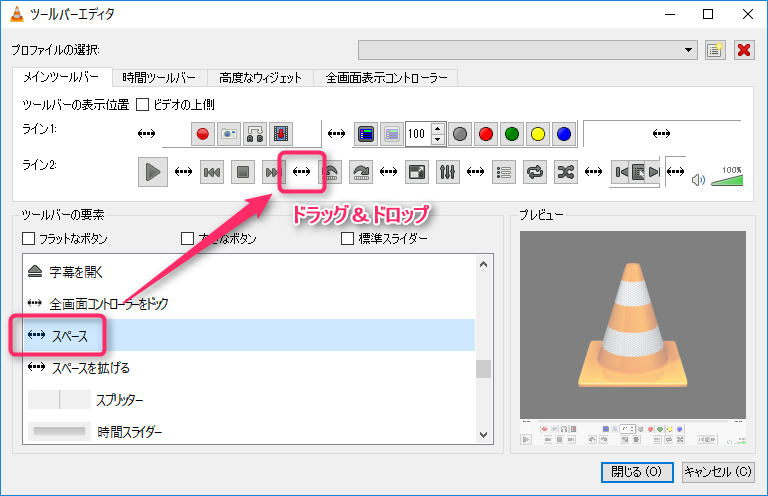This screenshot has width=768, height=496.
Task: Click the Shuffle random icon
Action: point(565,172)
